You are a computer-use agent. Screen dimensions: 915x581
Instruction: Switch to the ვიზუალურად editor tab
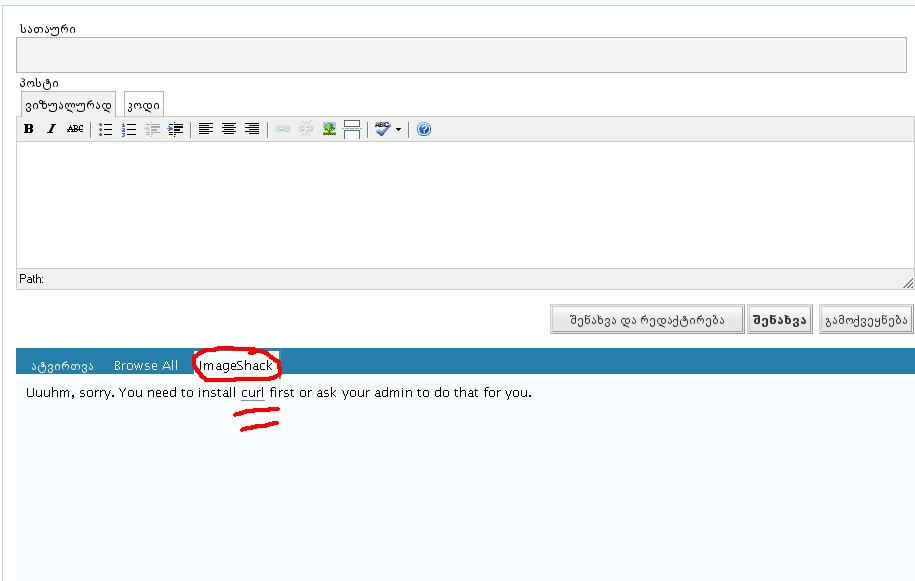click(68, 105)
